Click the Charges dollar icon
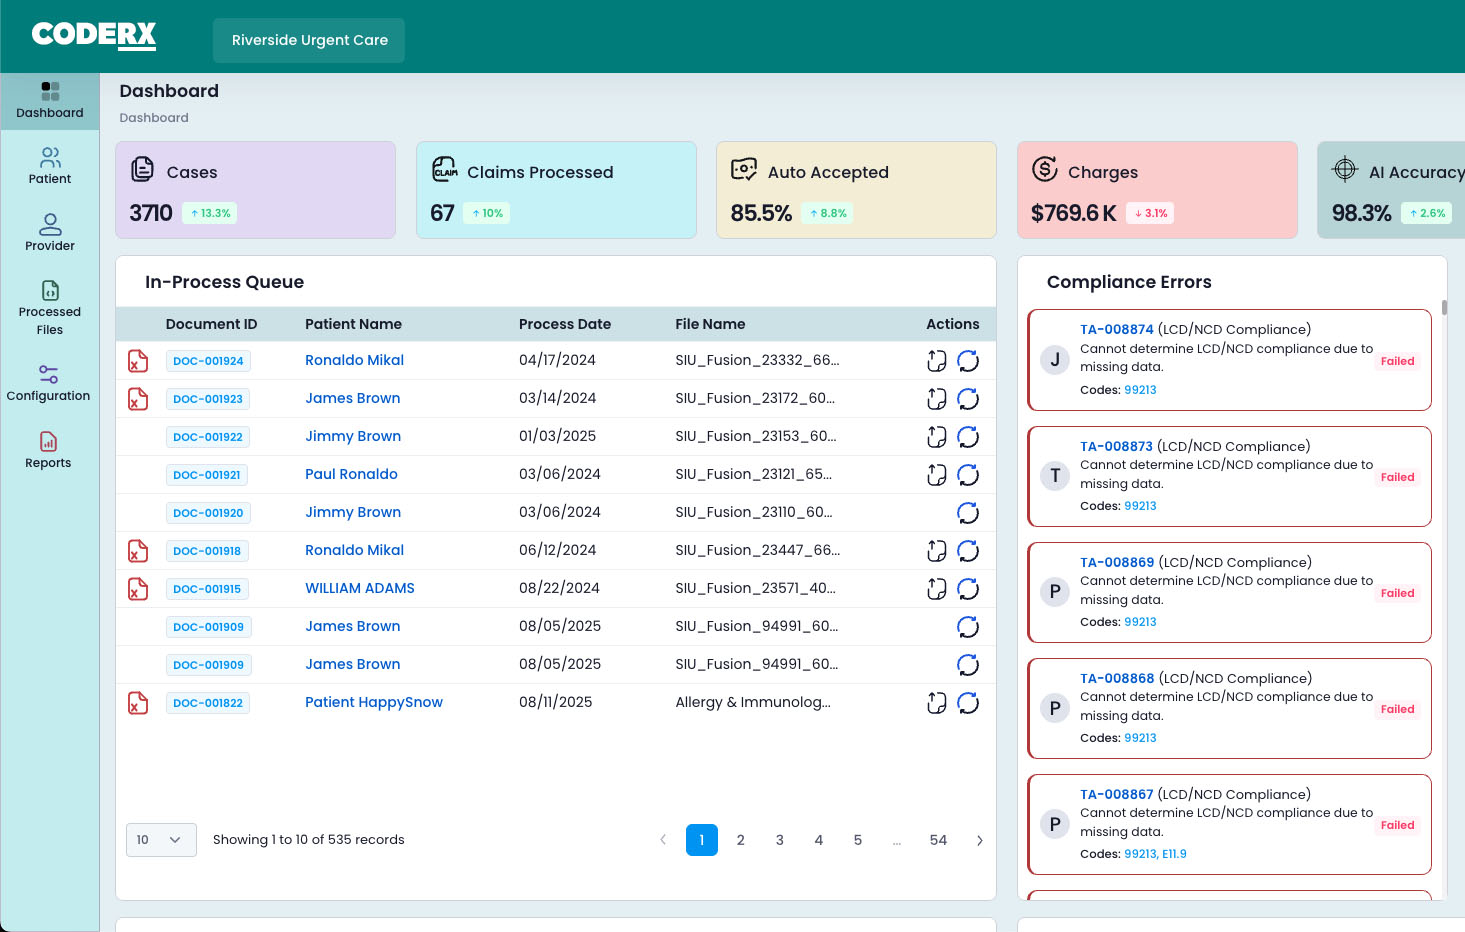Image resolution: width=1465 pixels, height=932 pixels. pos(1045,169)
